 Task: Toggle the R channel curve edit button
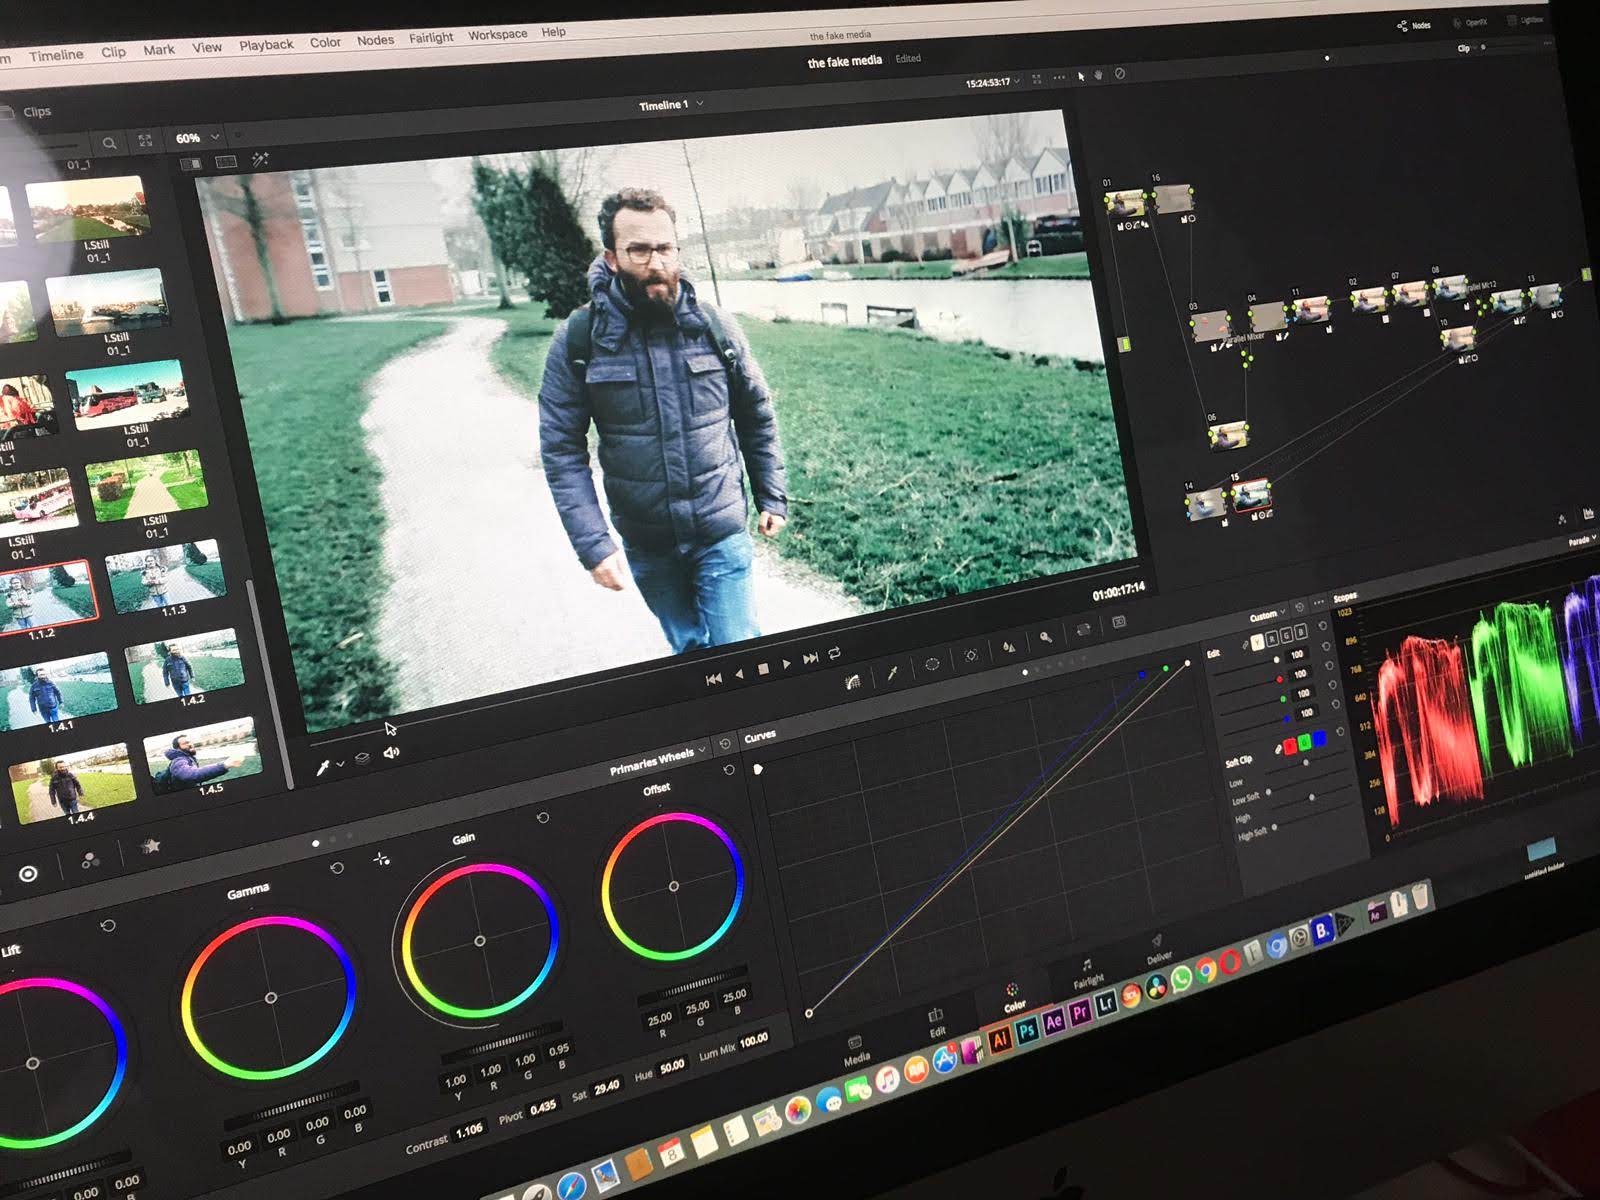tap(1272, 638)
